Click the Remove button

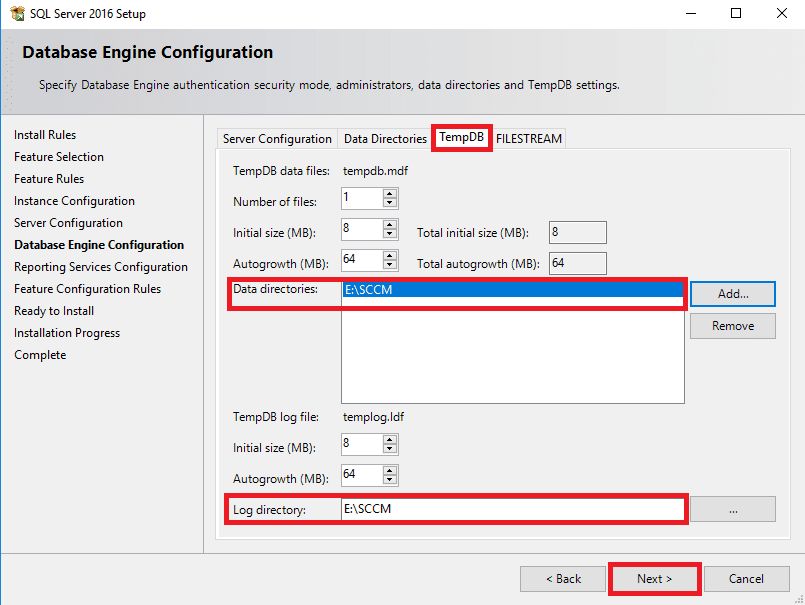(733, 326)
